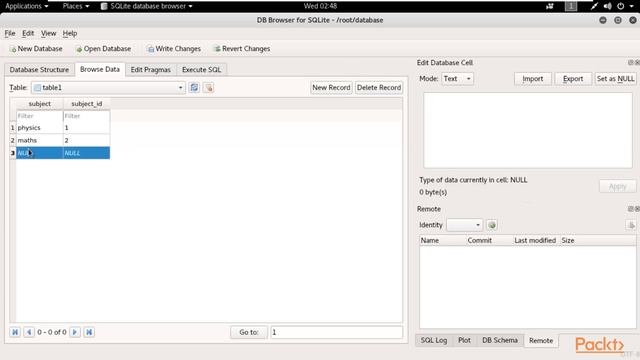
Task: Open the Applications menu in the top bar
Action: click(x=27, y=6)
